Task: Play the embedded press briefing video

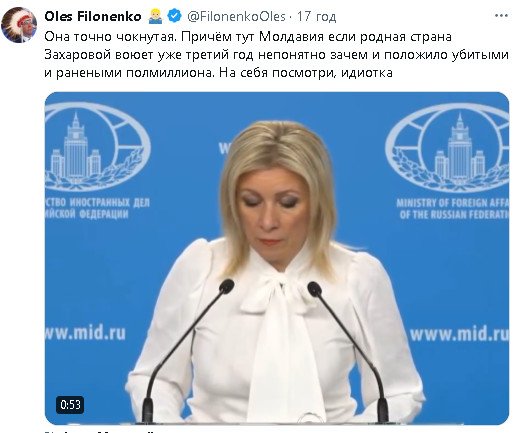Action: [x=277, y=258]
